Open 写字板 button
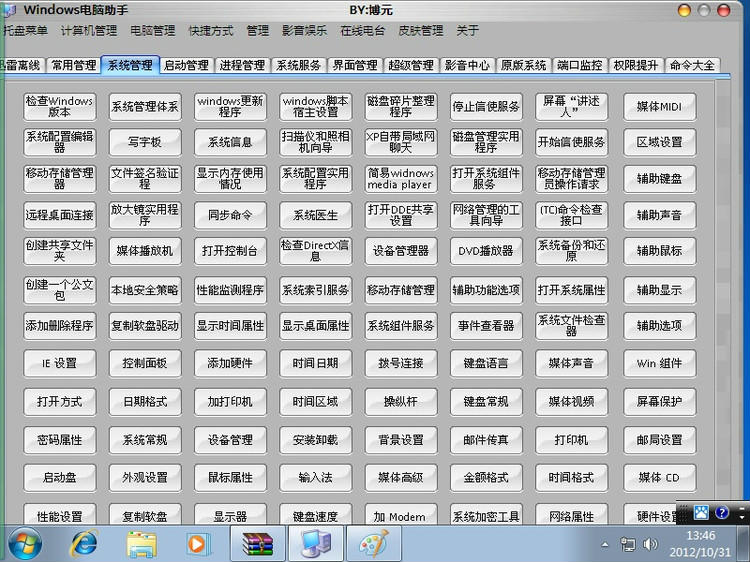Viewport: 750px width, 562px height. pyautogui.click(x=145, y=142)
